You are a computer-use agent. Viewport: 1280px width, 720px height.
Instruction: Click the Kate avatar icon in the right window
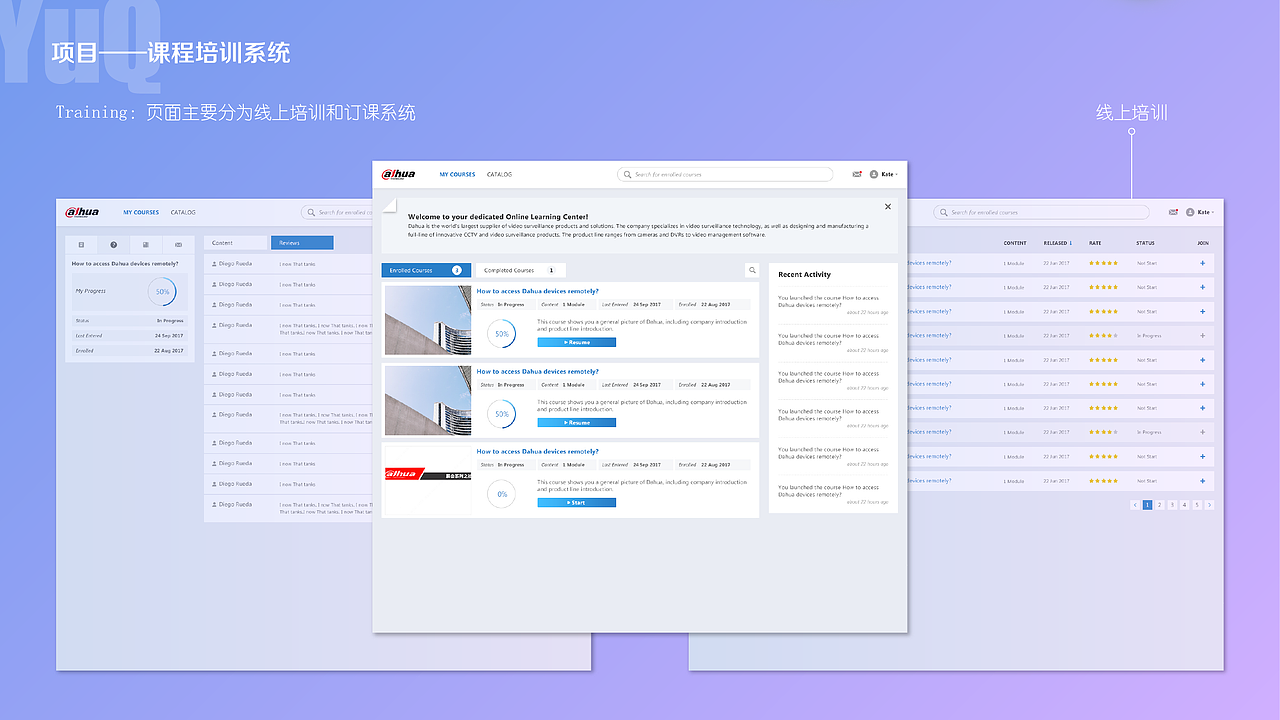click(1190, 212)
